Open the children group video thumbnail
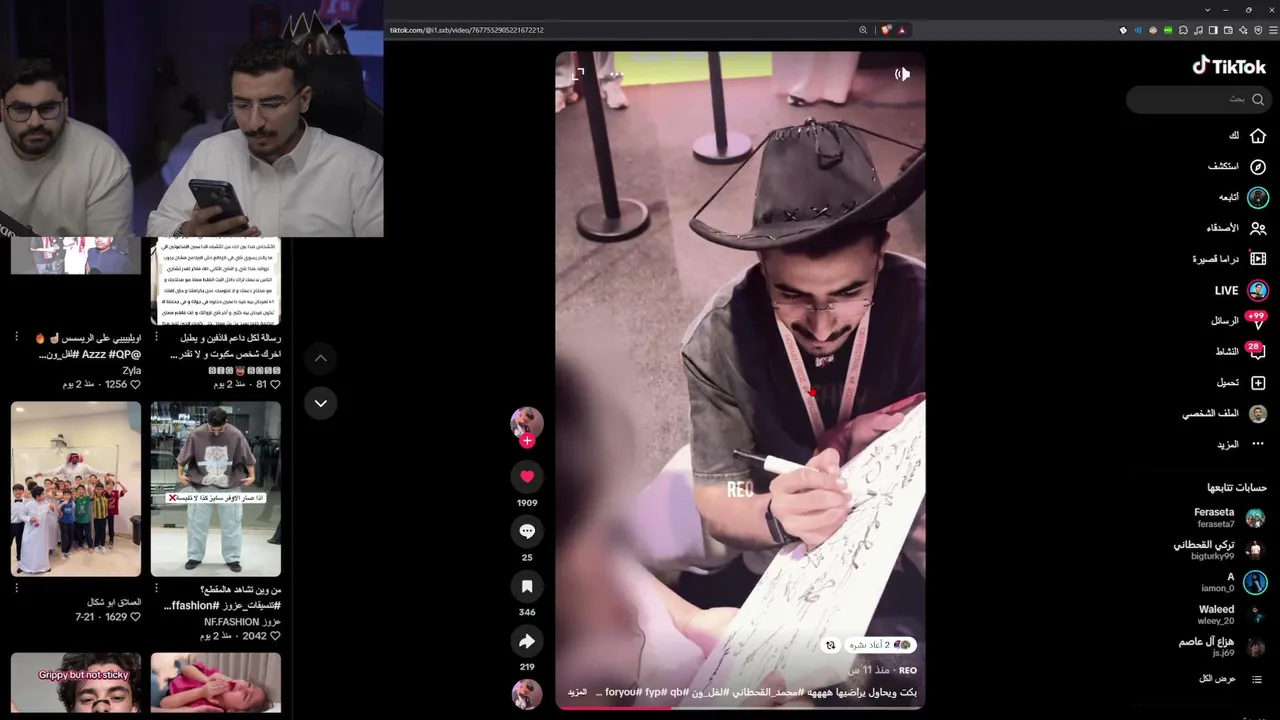 (x=76, y=489)
